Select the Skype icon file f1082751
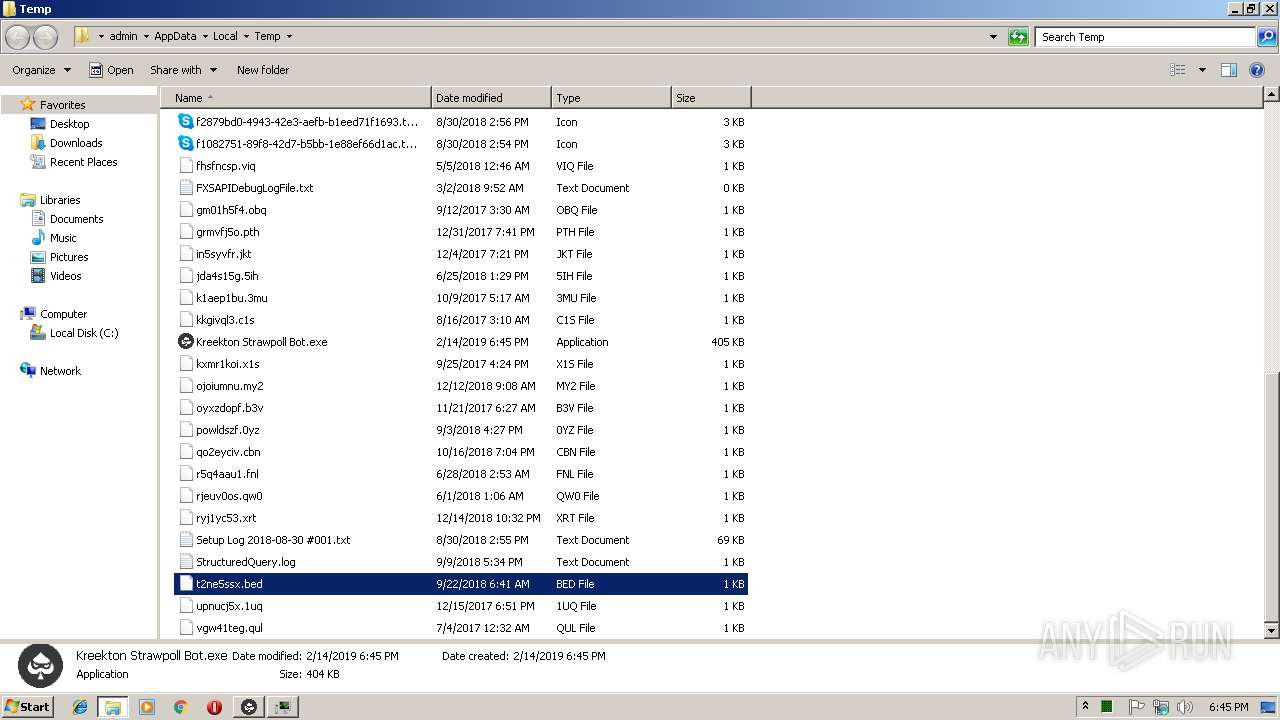This screenshot has width=1280, height=720. [186, 144]
